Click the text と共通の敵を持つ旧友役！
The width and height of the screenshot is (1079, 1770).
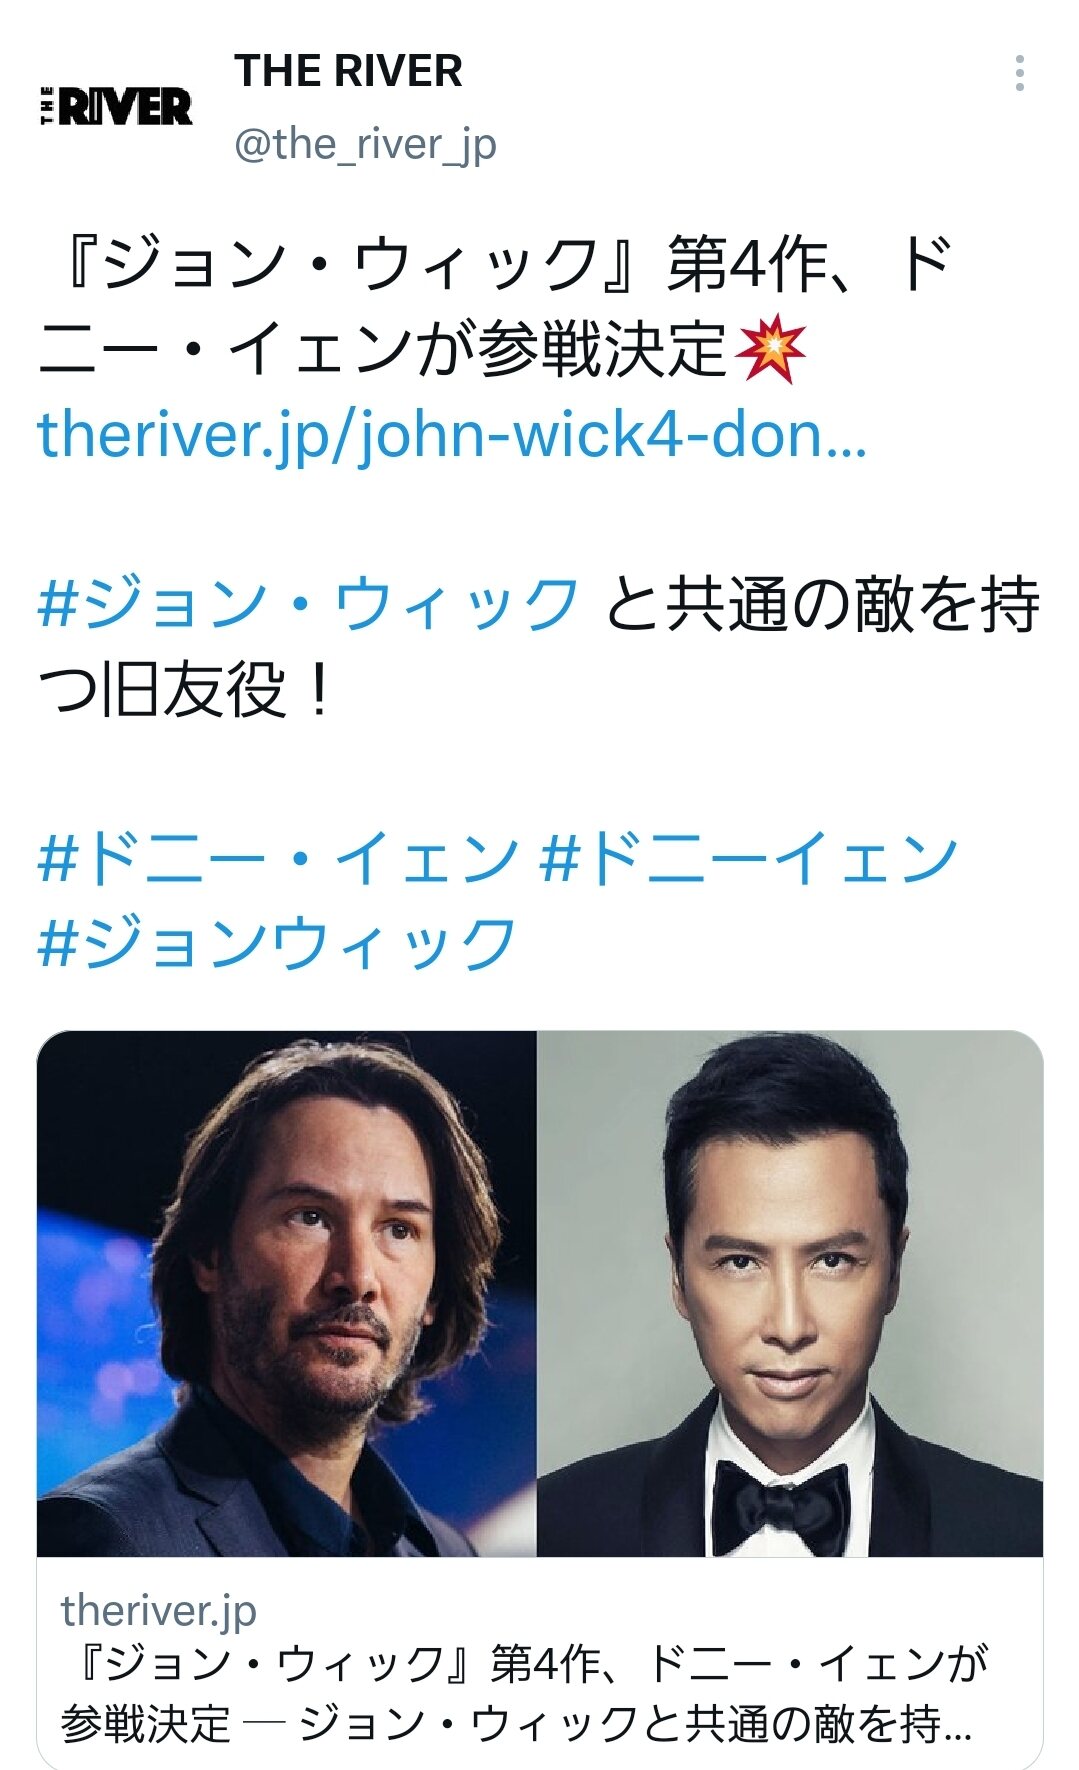click(540, 647)
